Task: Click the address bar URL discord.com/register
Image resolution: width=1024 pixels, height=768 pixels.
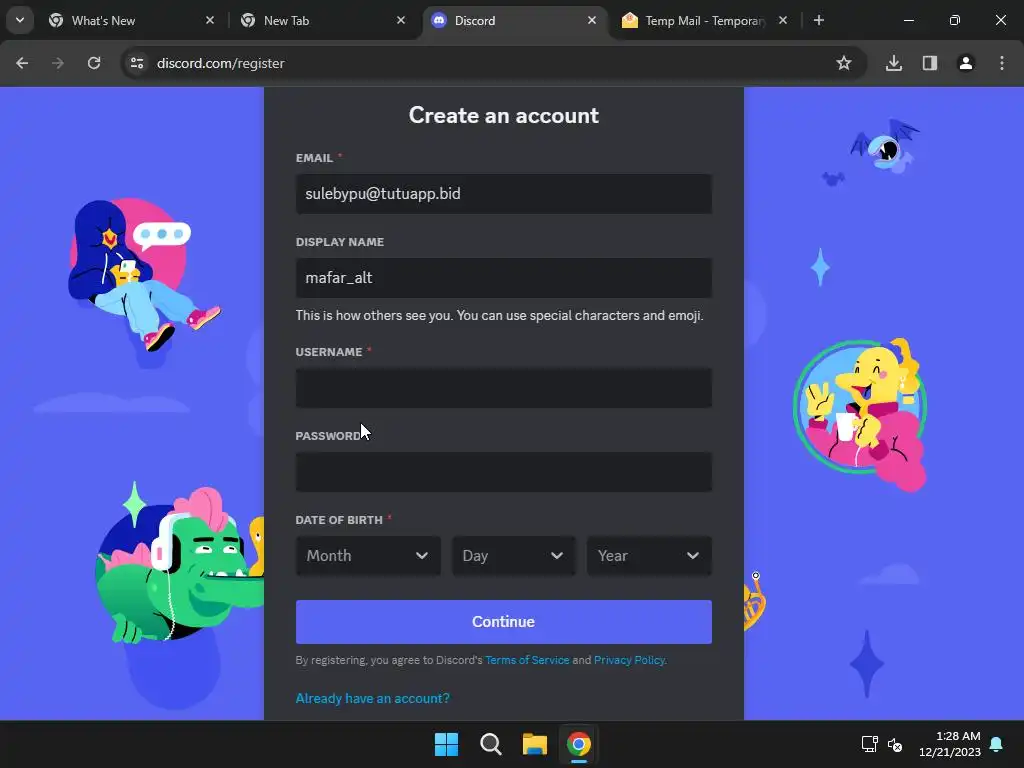Action: click(221, 63)
